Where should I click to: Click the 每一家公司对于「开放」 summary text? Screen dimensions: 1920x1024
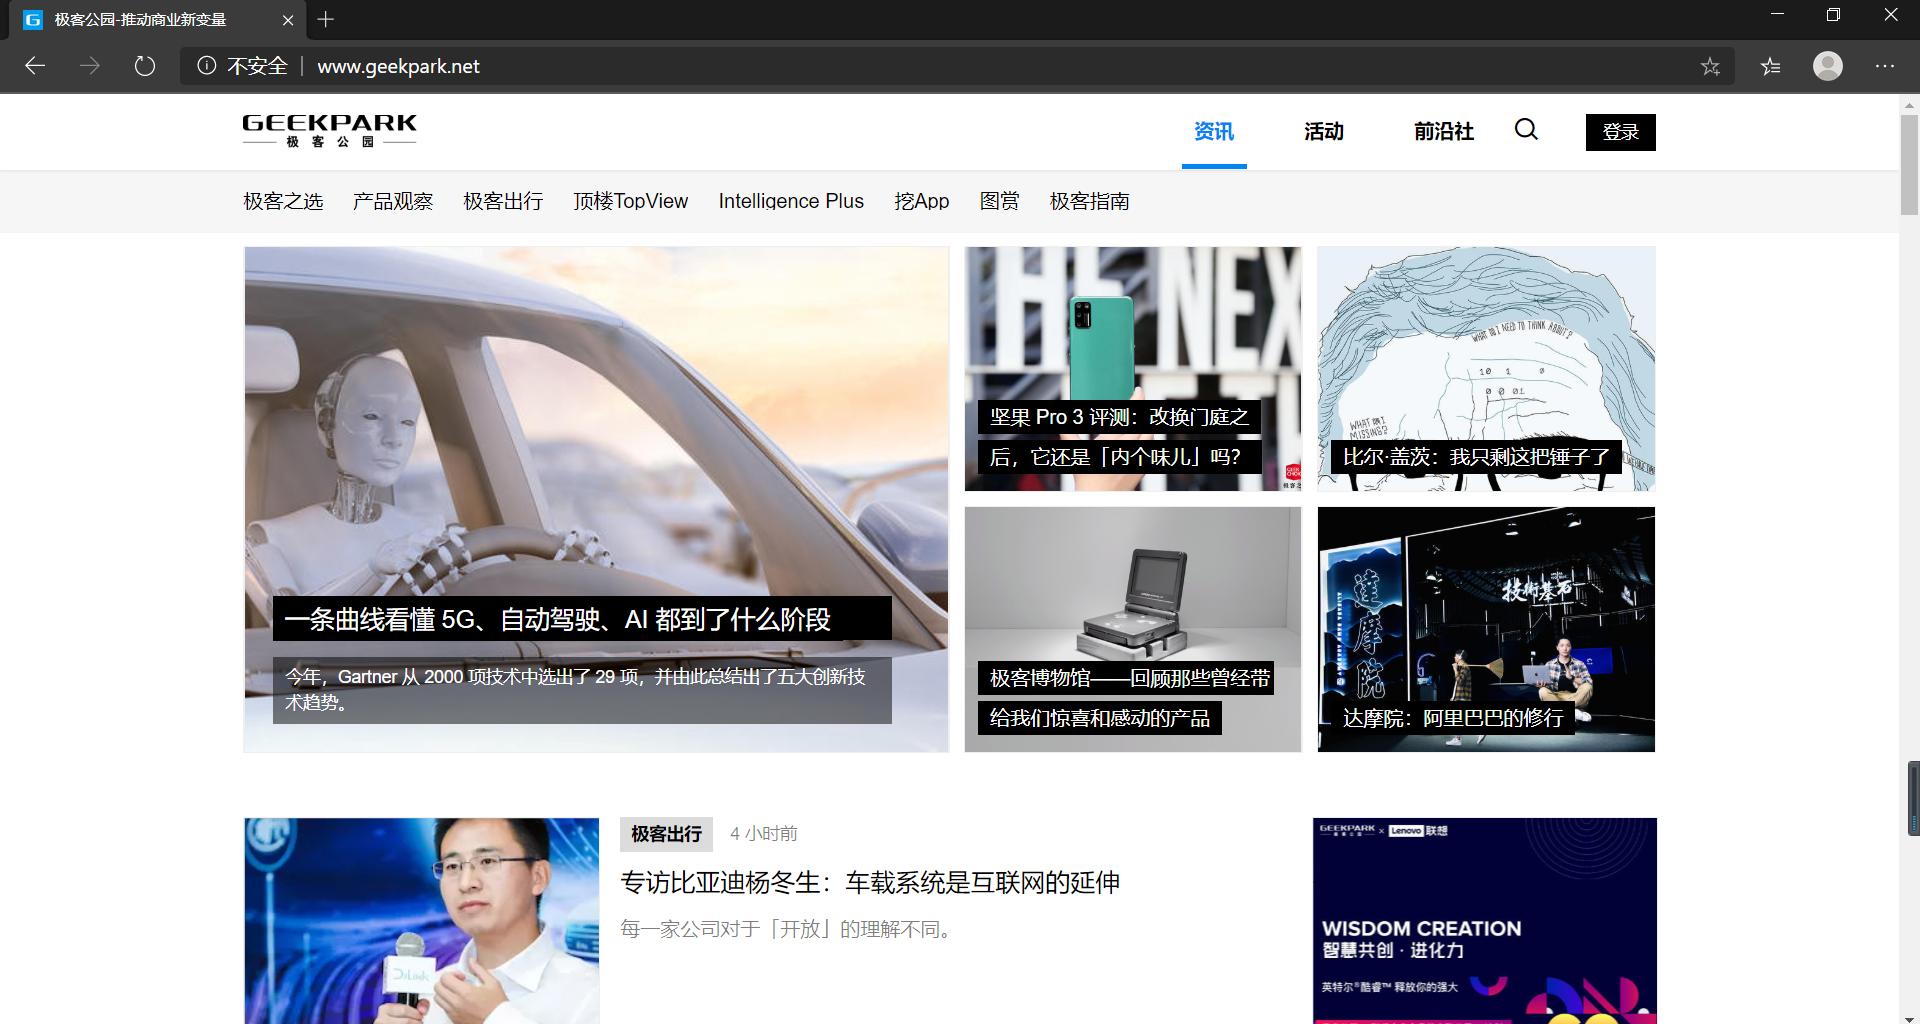[789, 929]
